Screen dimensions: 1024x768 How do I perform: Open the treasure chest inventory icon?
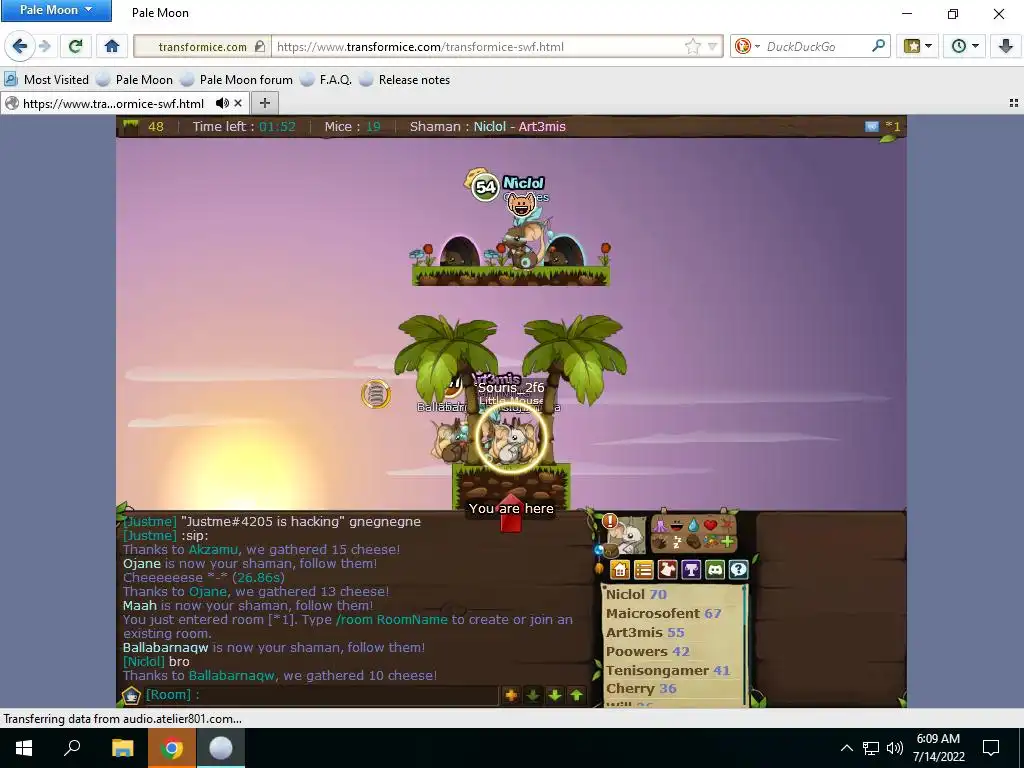coord(611,551)
